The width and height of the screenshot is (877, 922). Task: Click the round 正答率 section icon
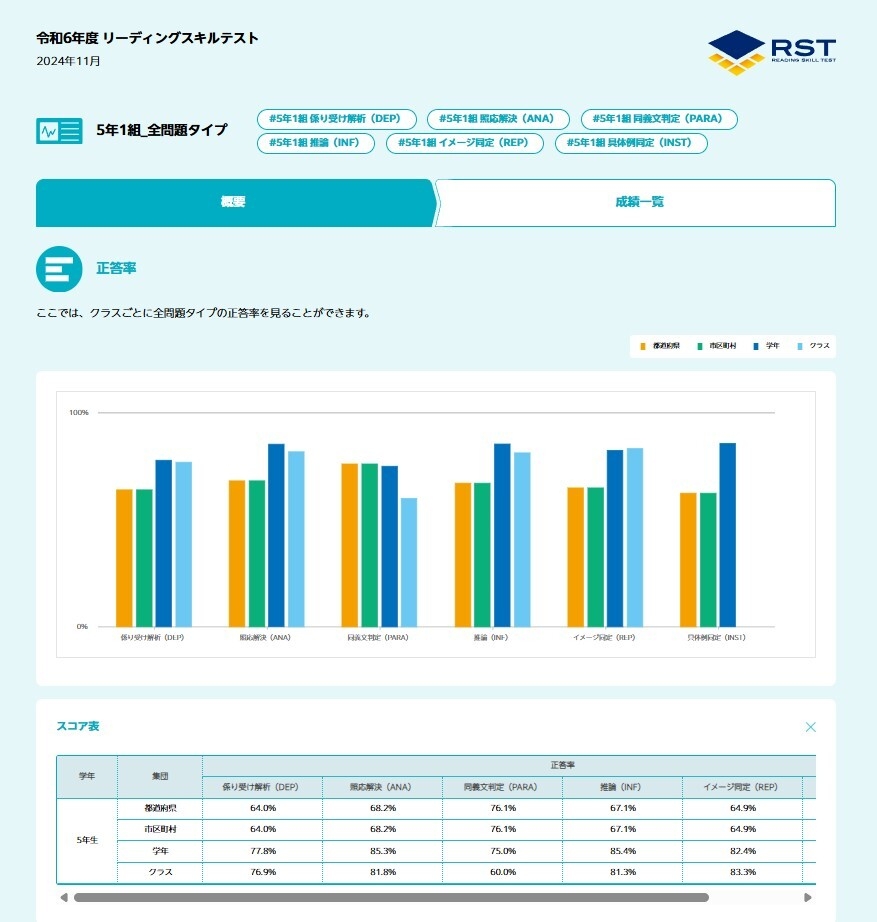coord(59,269)
